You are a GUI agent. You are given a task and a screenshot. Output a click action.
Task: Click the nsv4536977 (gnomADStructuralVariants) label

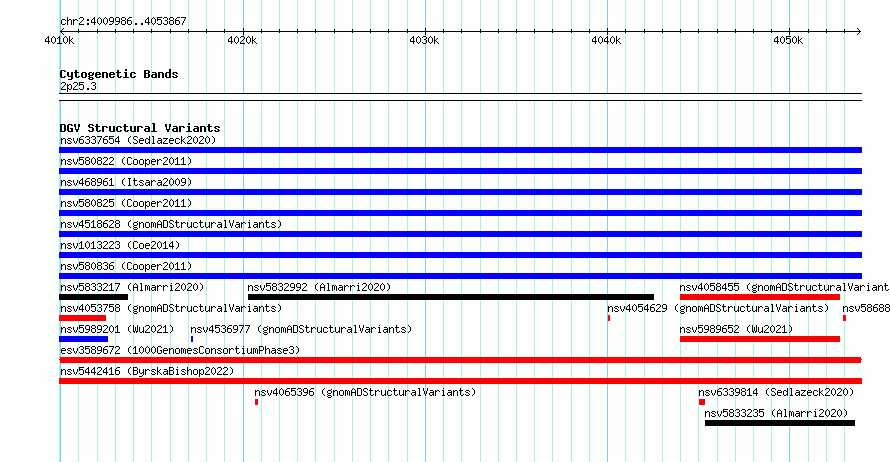301,329
